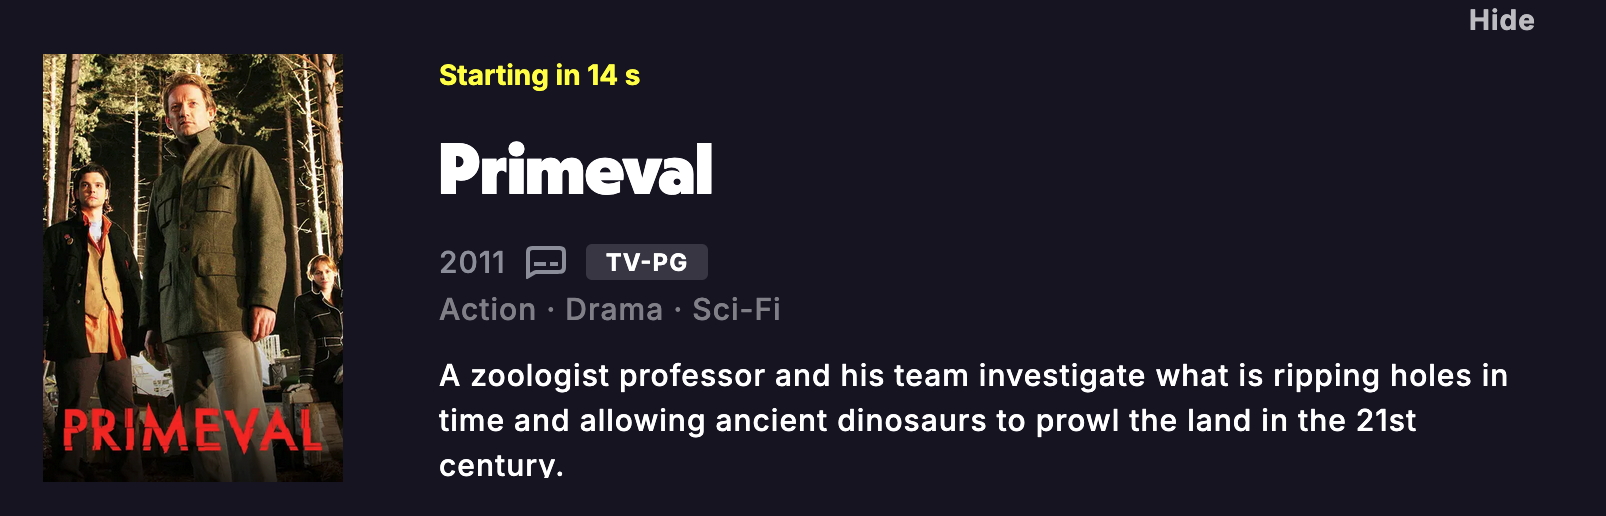Click the Hide button
This screenshot has height=516, width=1606.
[x=1501, y=20]
